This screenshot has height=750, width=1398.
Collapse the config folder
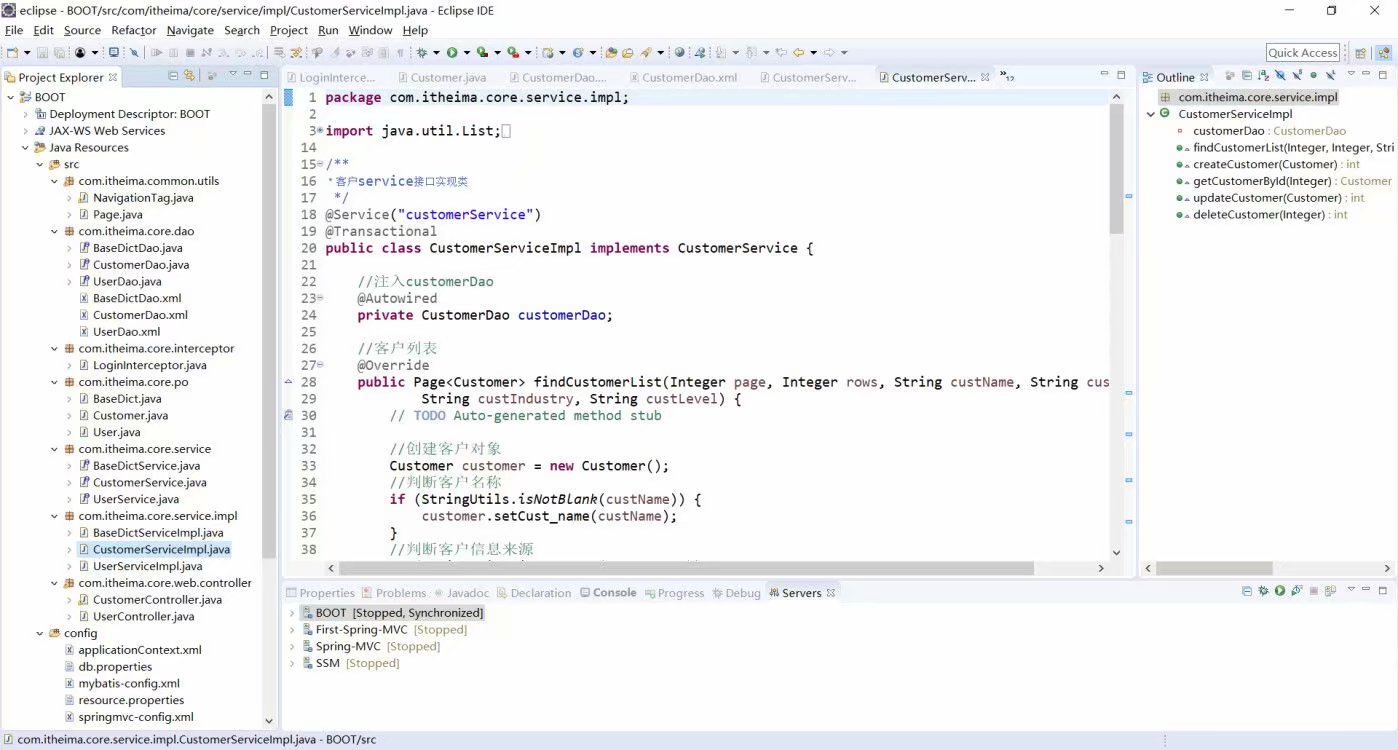(40, 633)
